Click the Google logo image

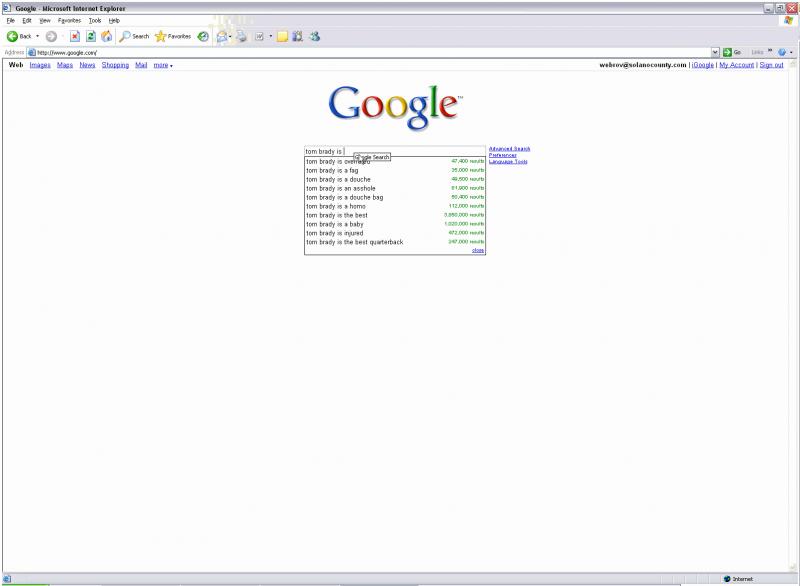point(395,107)
